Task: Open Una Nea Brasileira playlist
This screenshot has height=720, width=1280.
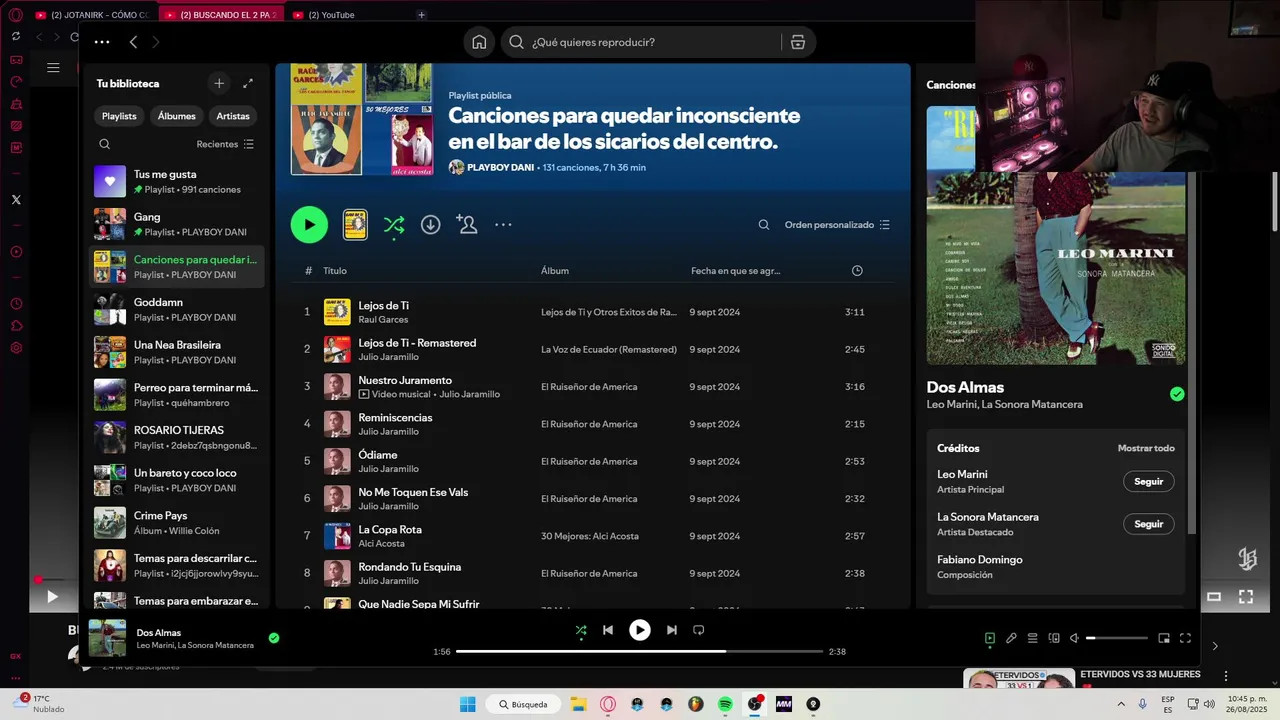Action: [177, 352]
